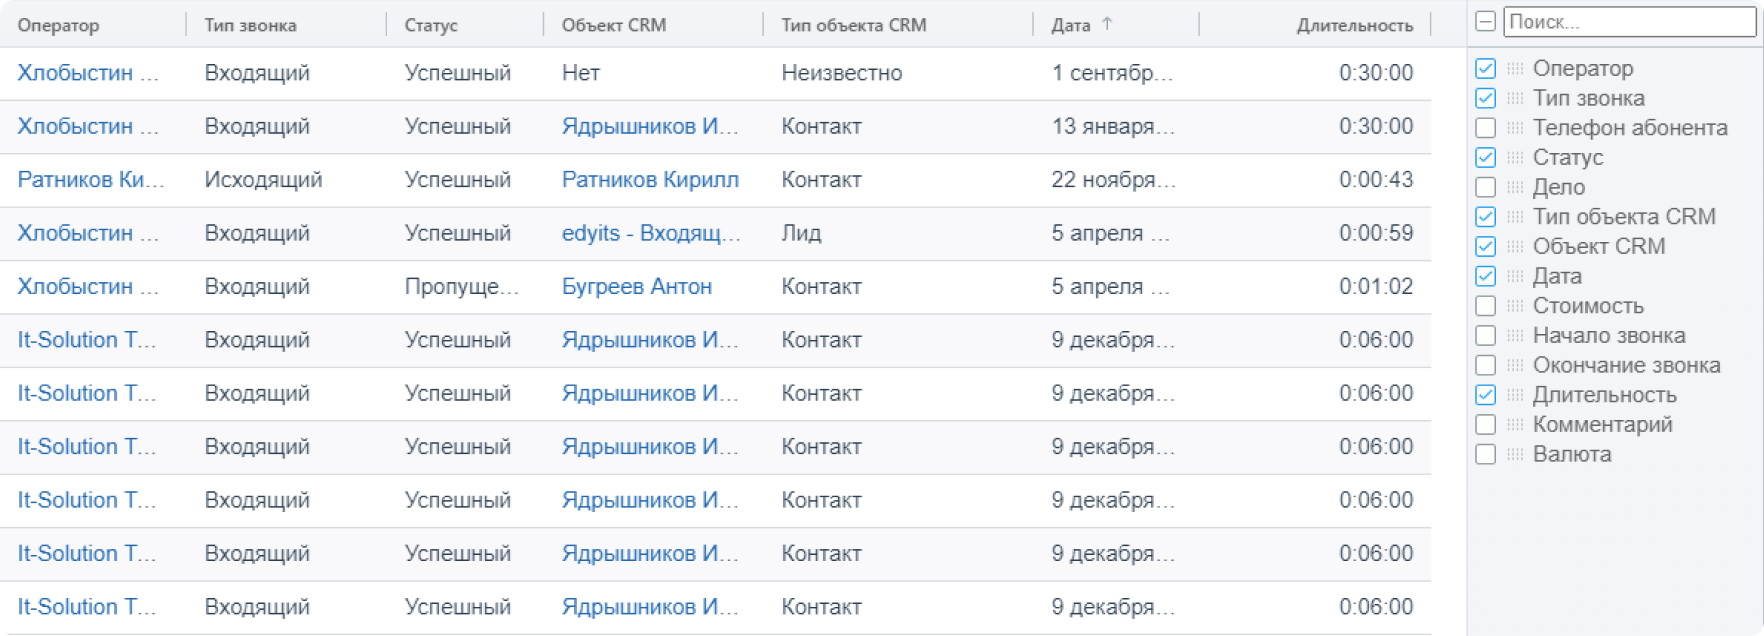Enable the Телефон абонента column
Screen dimensions: 1764x636
click(1486, 128)
